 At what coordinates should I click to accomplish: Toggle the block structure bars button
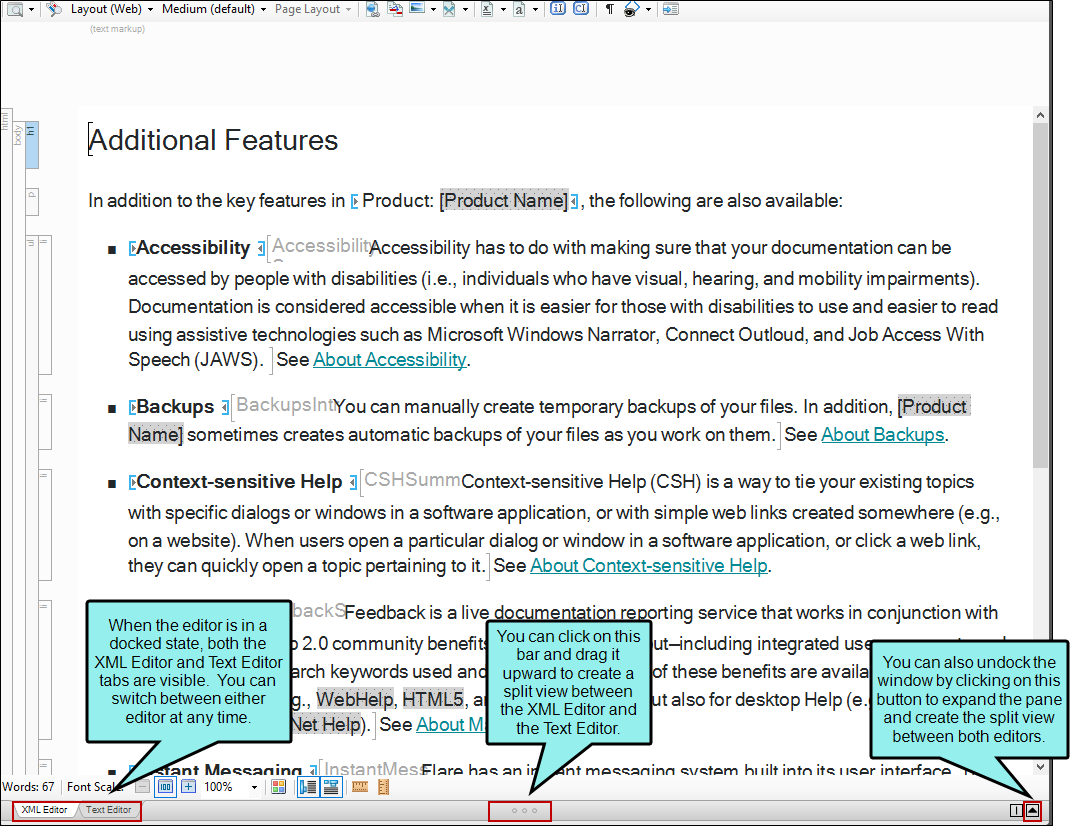[x=308, y=787]
